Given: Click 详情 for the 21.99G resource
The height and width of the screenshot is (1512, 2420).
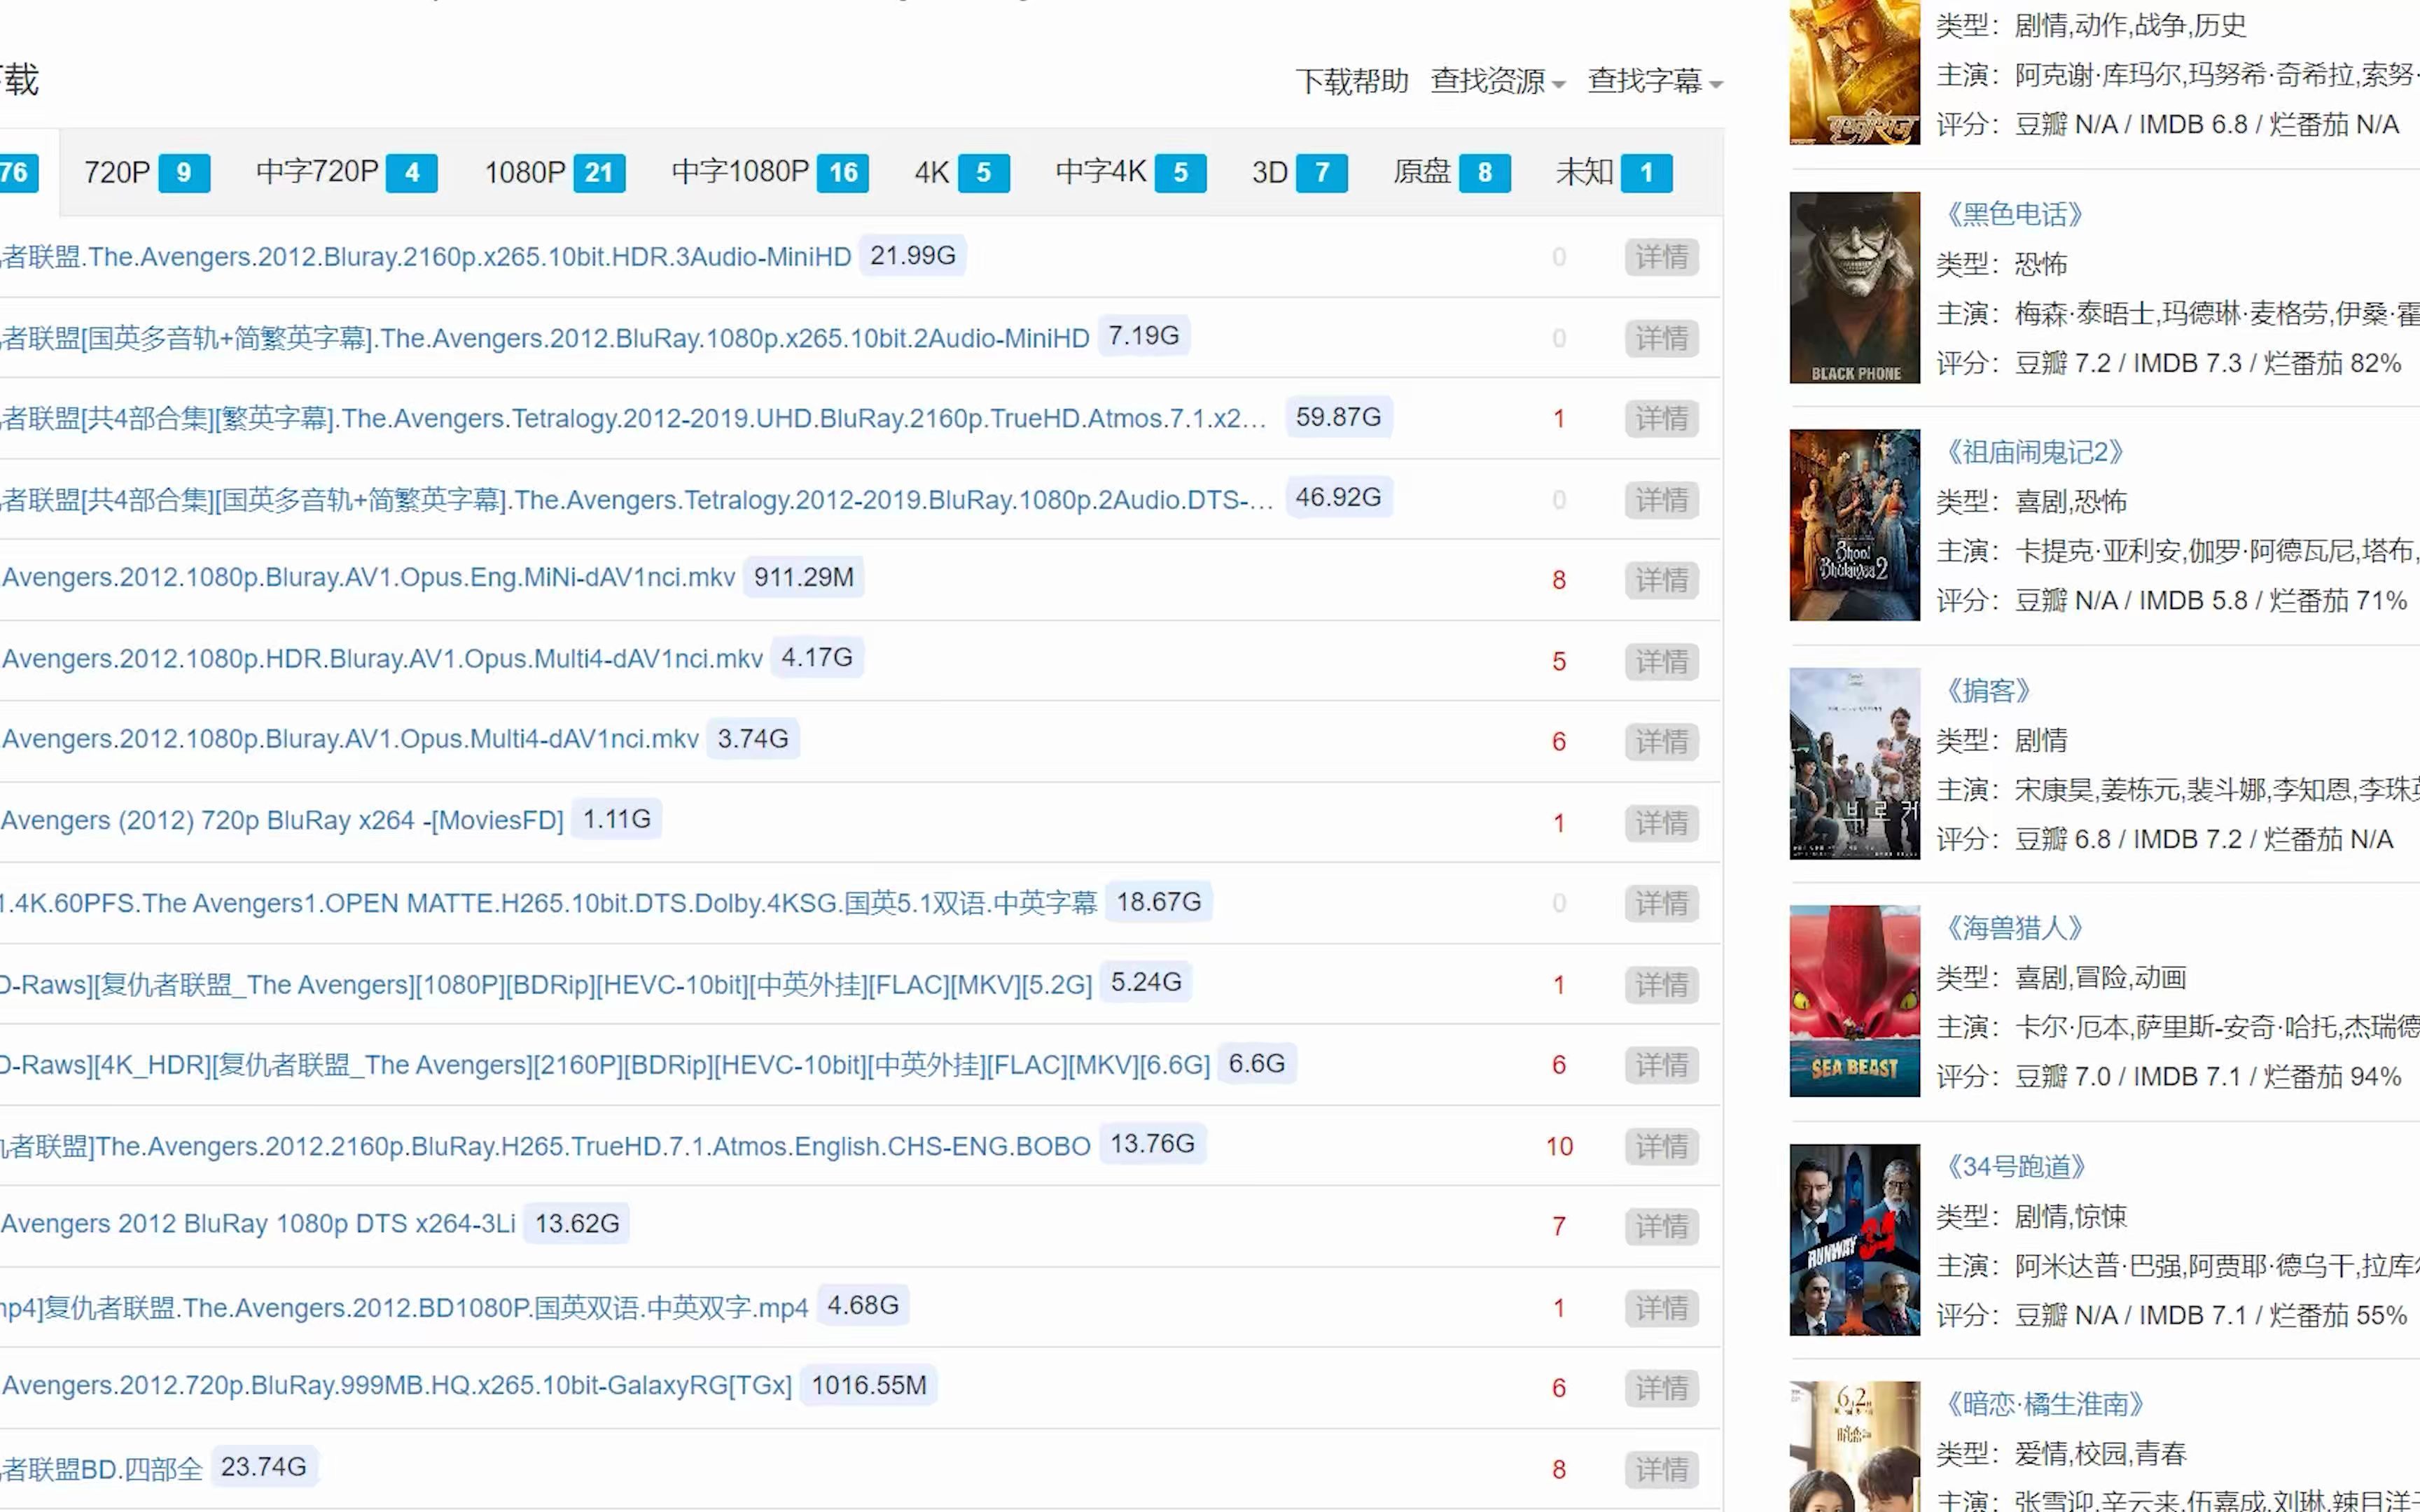Looking at the screenshot, I should coord(1661,257).
